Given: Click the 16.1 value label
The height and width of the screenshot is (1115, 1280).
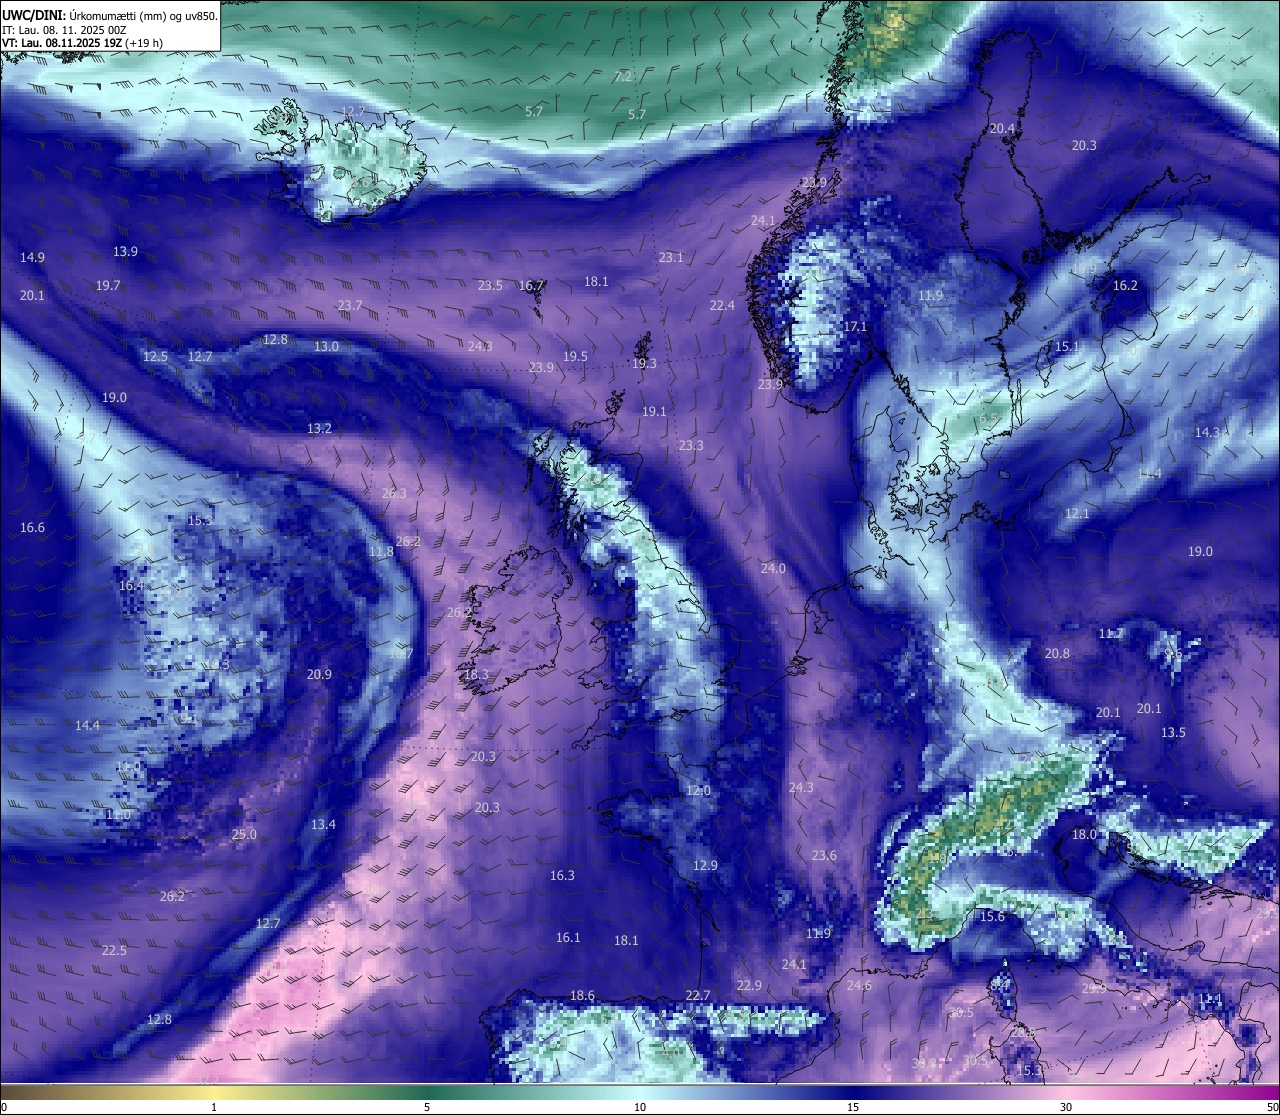Looking at the screenshot, I should point(568,937).
